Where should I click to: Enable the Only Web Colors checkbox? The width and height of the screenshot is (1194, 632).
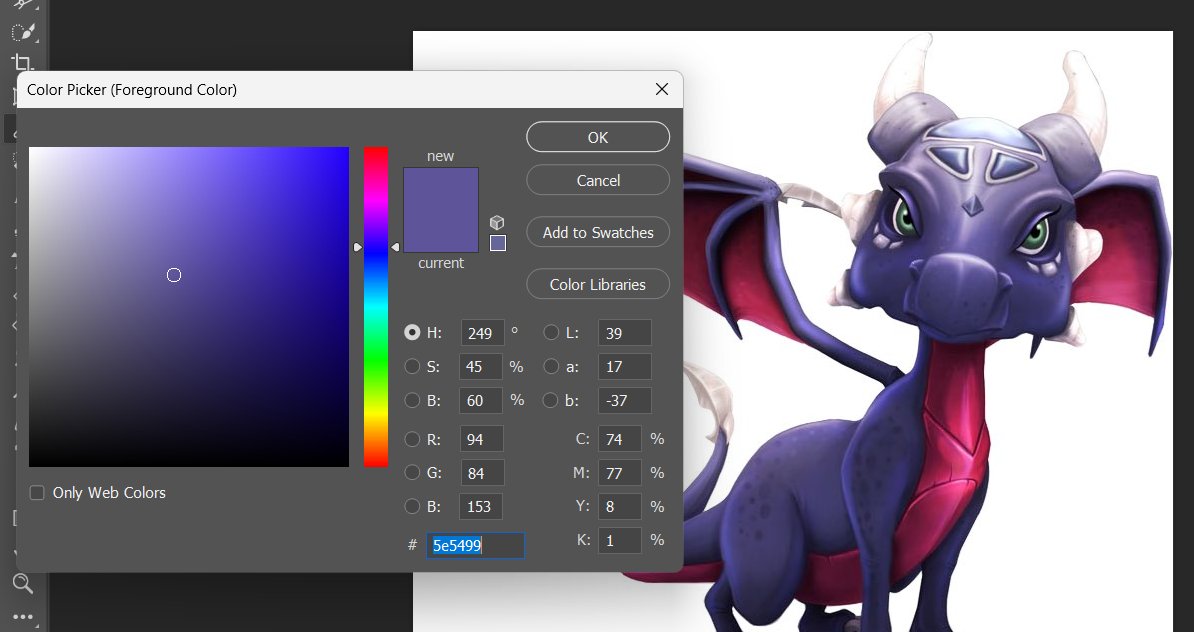(x=37, y=493)
